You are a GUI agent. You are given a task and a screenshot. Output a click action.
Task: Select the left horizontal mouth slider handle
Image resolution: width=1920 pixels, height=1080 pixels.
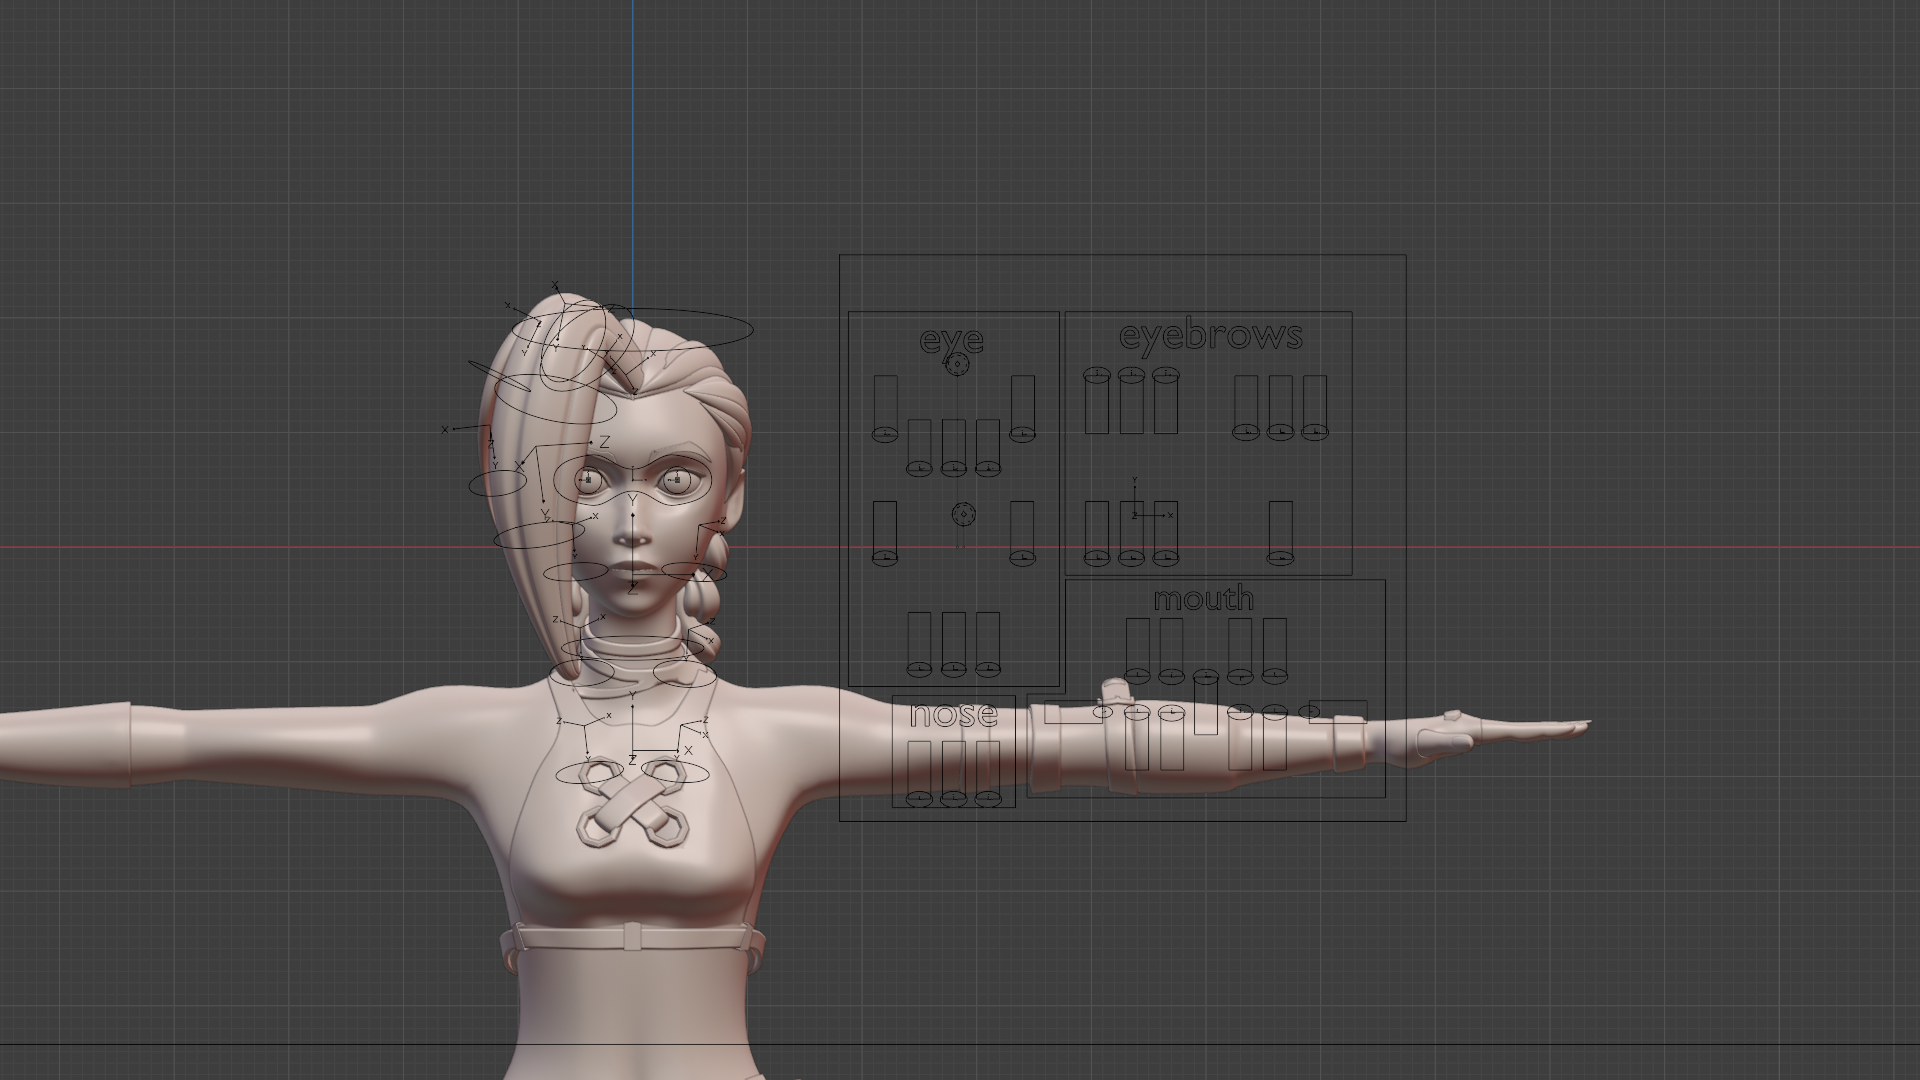(x=1102, y=712)
